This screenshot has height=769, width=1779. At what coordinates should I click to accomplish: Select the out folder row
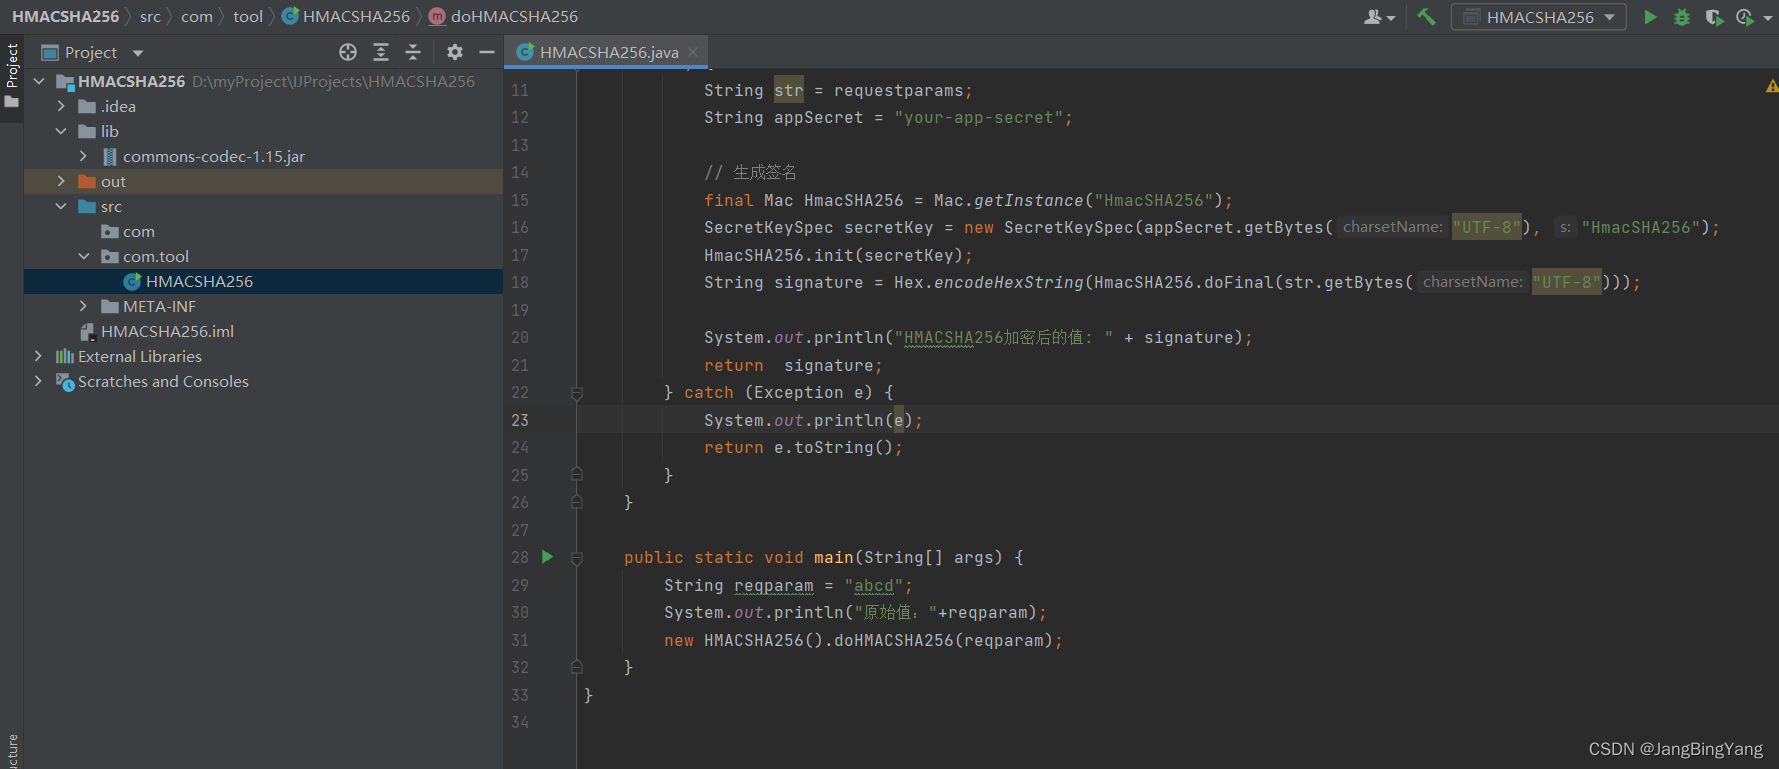tap(263, 181)
